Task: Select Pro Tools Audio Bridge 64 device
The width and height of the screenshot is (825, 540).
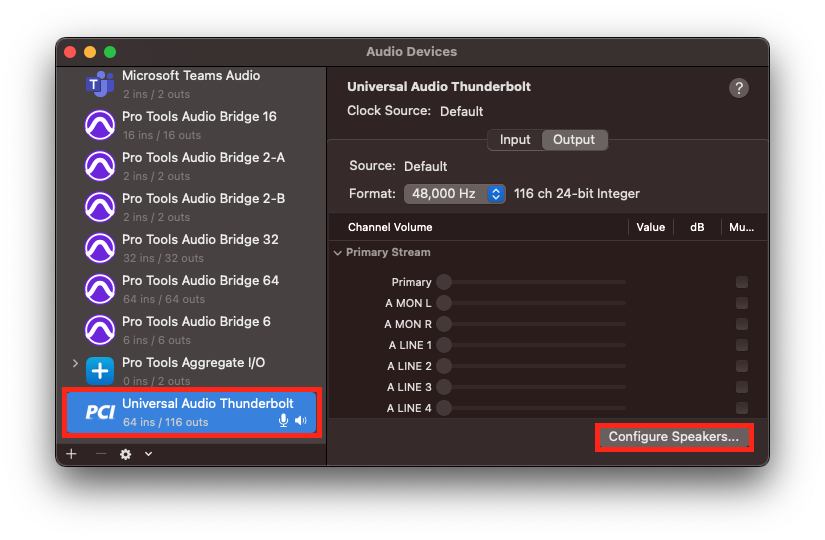Action: coord(193,289)
